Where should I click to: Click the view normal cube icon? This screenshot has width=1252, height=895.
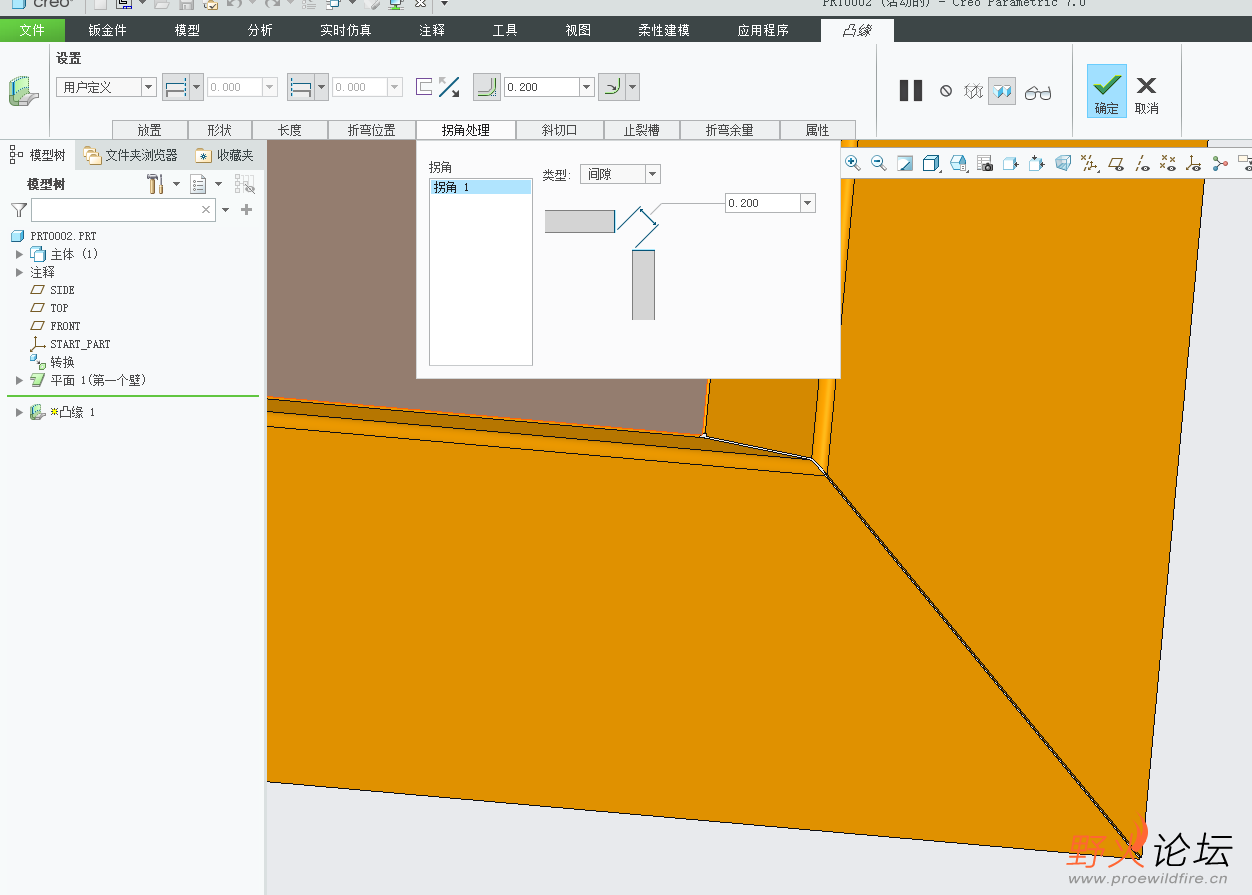[x=1037, y=163]
